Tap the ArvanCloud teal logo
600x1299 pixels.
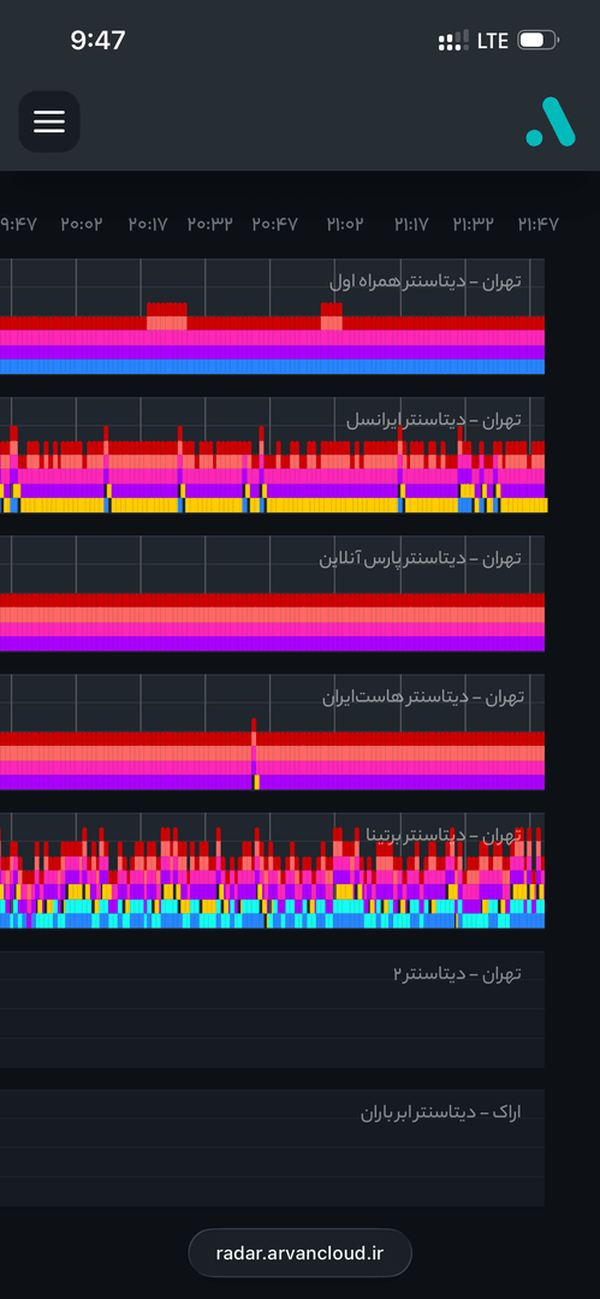550,122
